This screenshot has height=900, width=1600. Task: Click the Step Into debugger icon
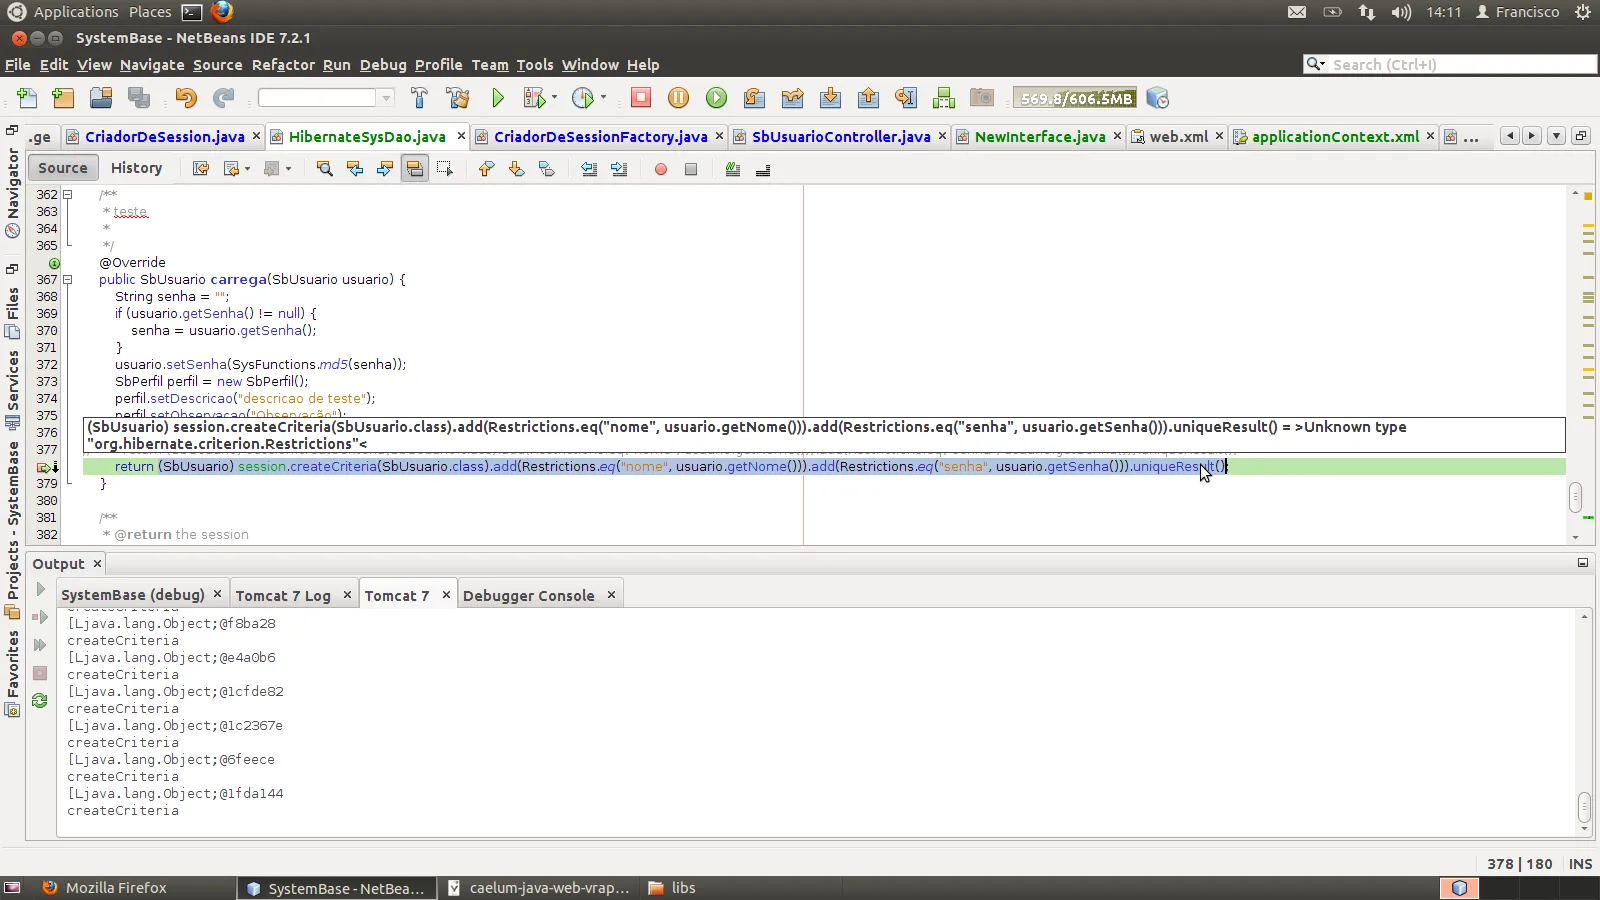(x=830, y=98)
